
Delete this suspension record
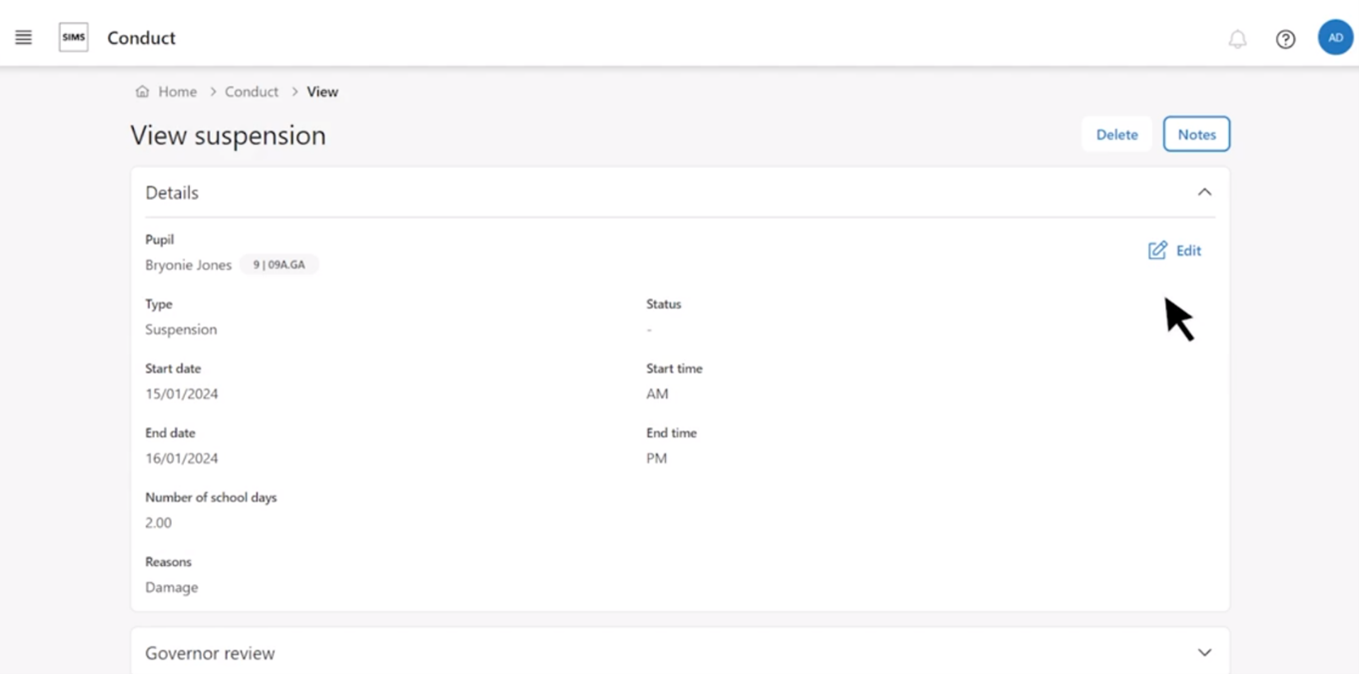coord(1116,135)
